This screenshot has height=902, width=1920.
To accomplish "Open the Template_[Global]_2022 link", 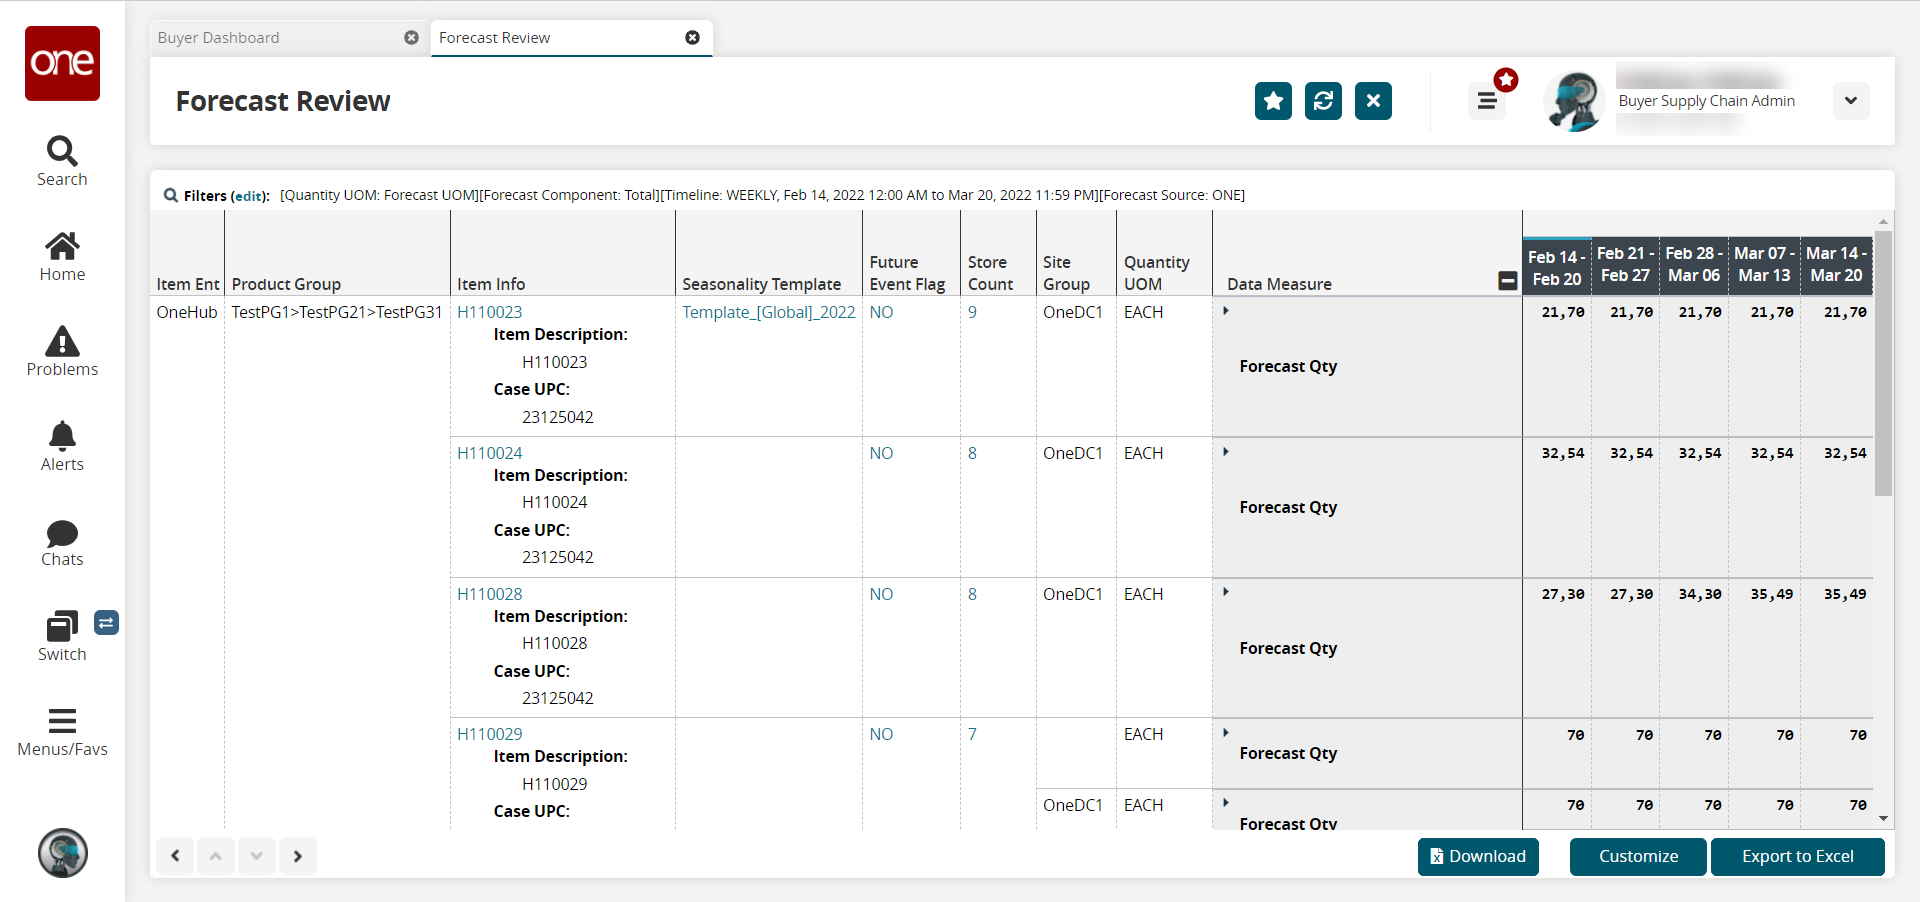I will click(x=768, y=312).
